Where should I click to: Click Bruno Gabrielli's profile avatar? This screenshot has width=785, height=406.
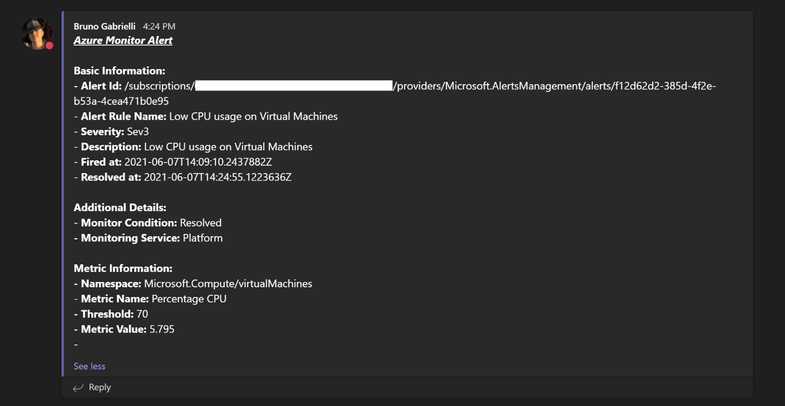(x=37, y=33)
